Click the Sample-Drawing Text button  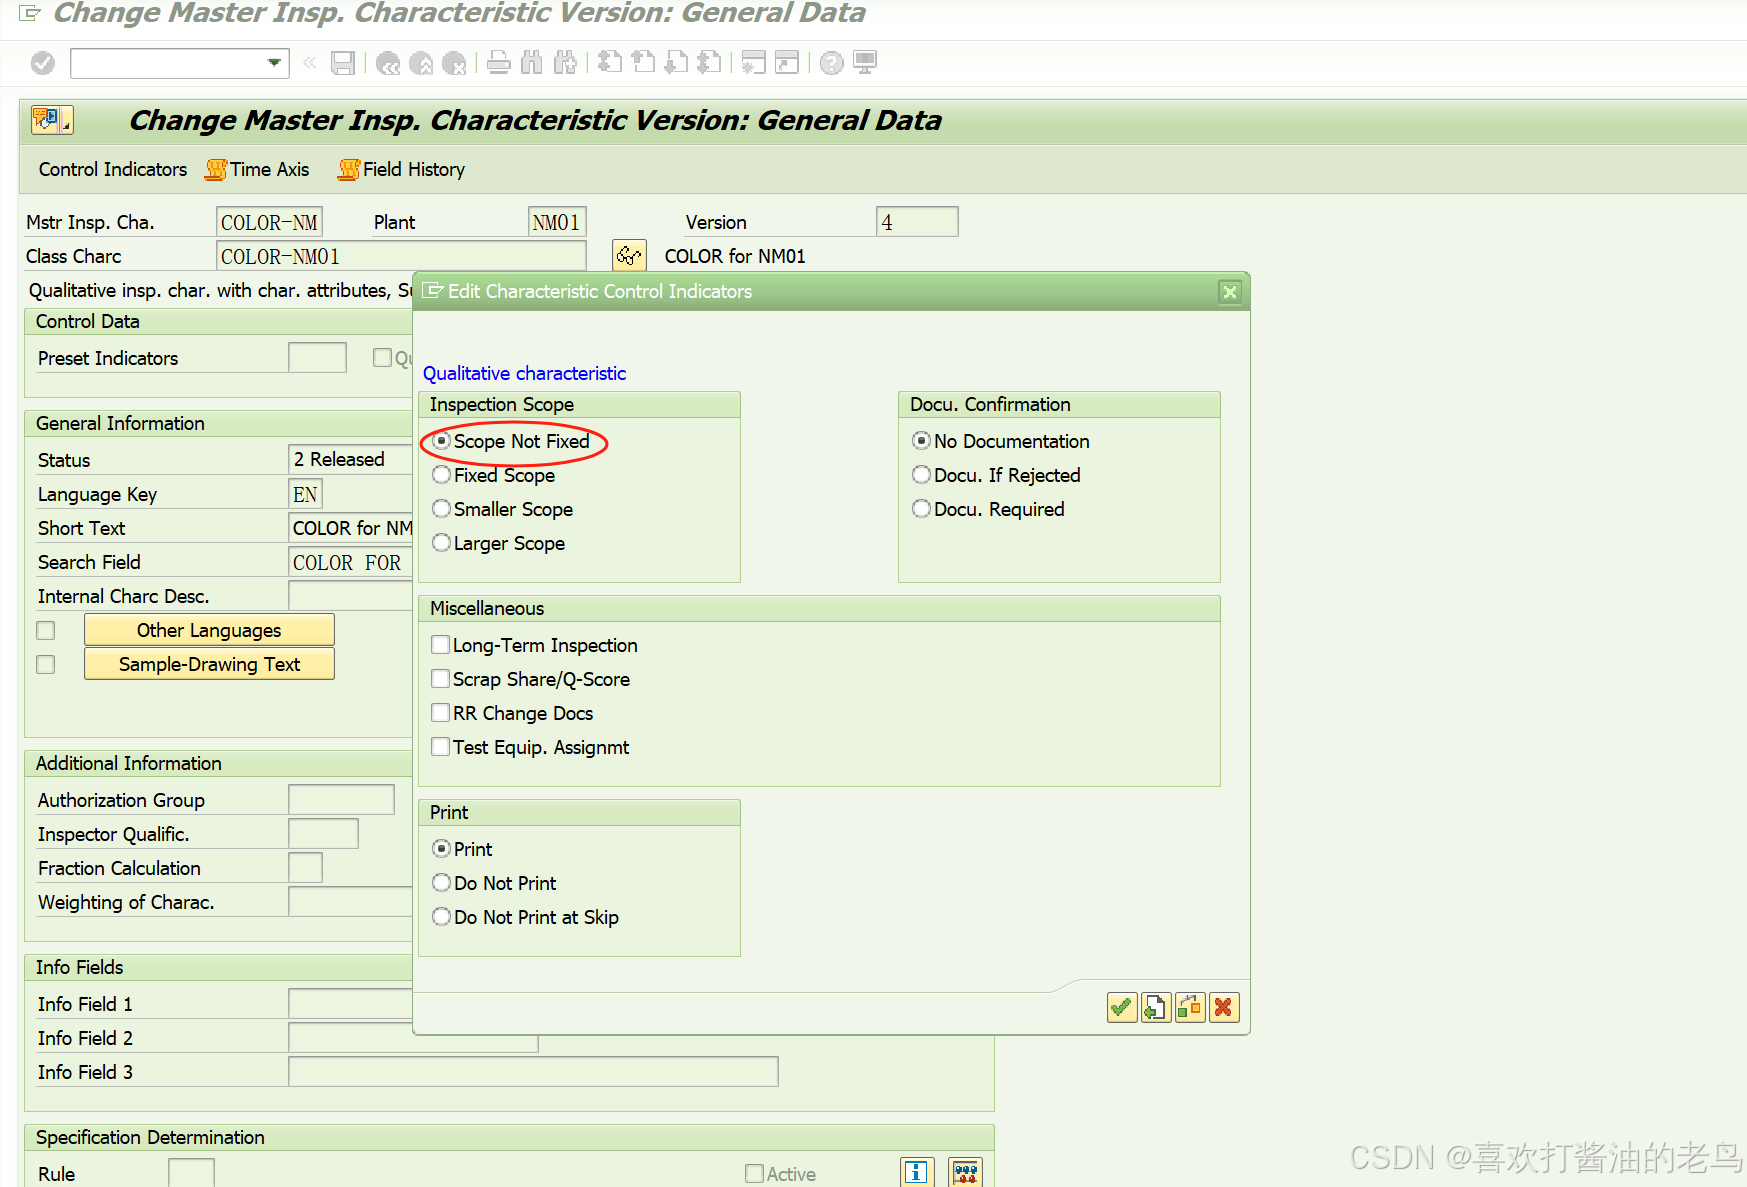(x=208, y=664)
